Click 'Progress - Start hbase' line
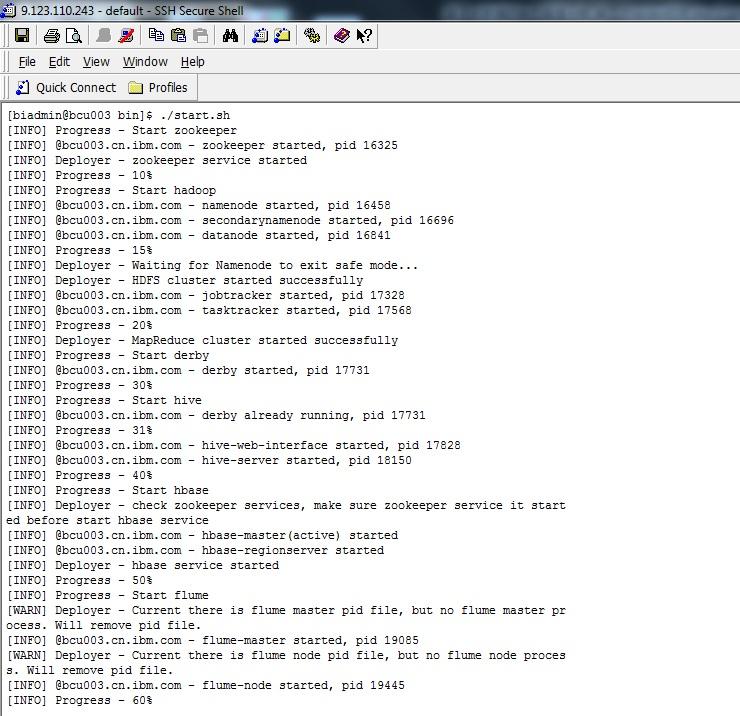The width and height of the screenshot is (740, 716). (108, 490)
